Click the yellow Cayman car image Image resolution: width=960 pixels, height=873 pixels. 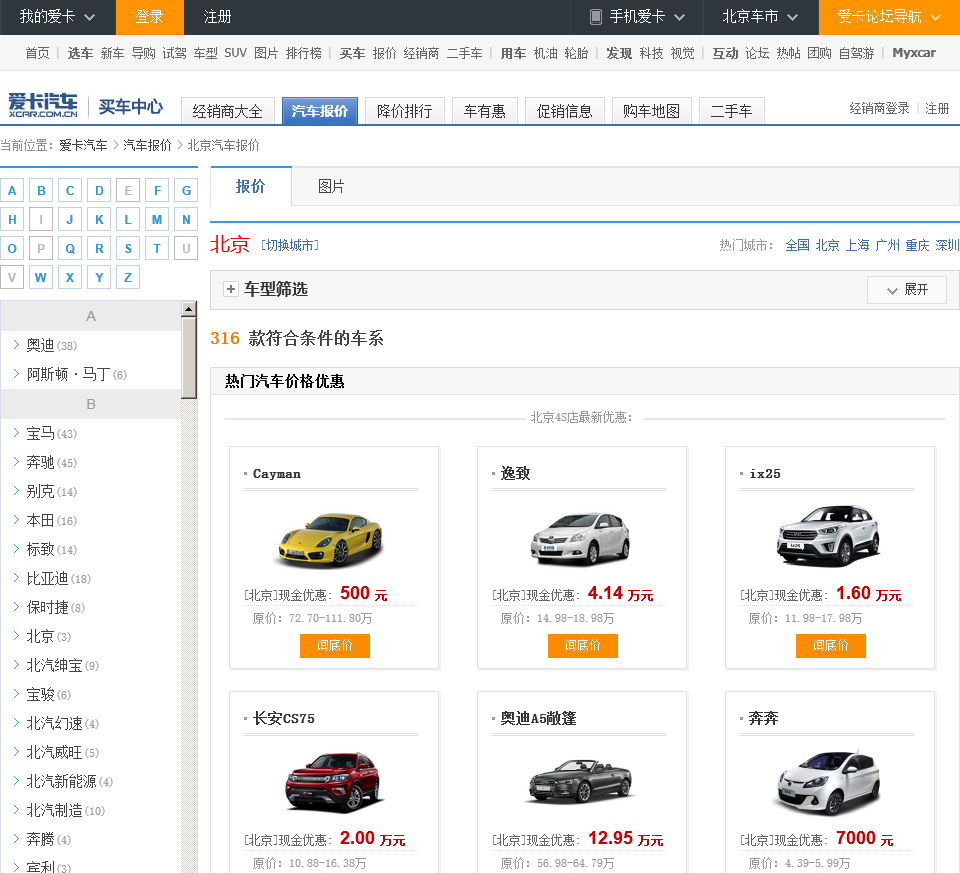pyautogui.click(x=329, y=538)
